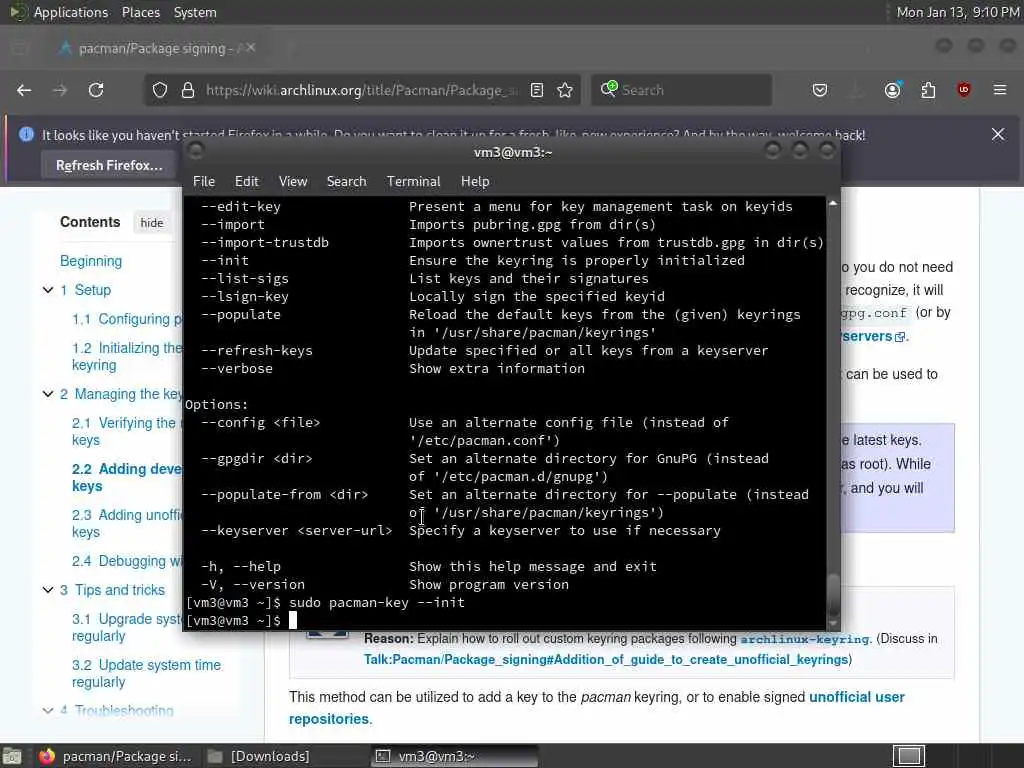
Task: Hide the Contents sidebar
Action: pyautogui.click(x=152, y=223)
